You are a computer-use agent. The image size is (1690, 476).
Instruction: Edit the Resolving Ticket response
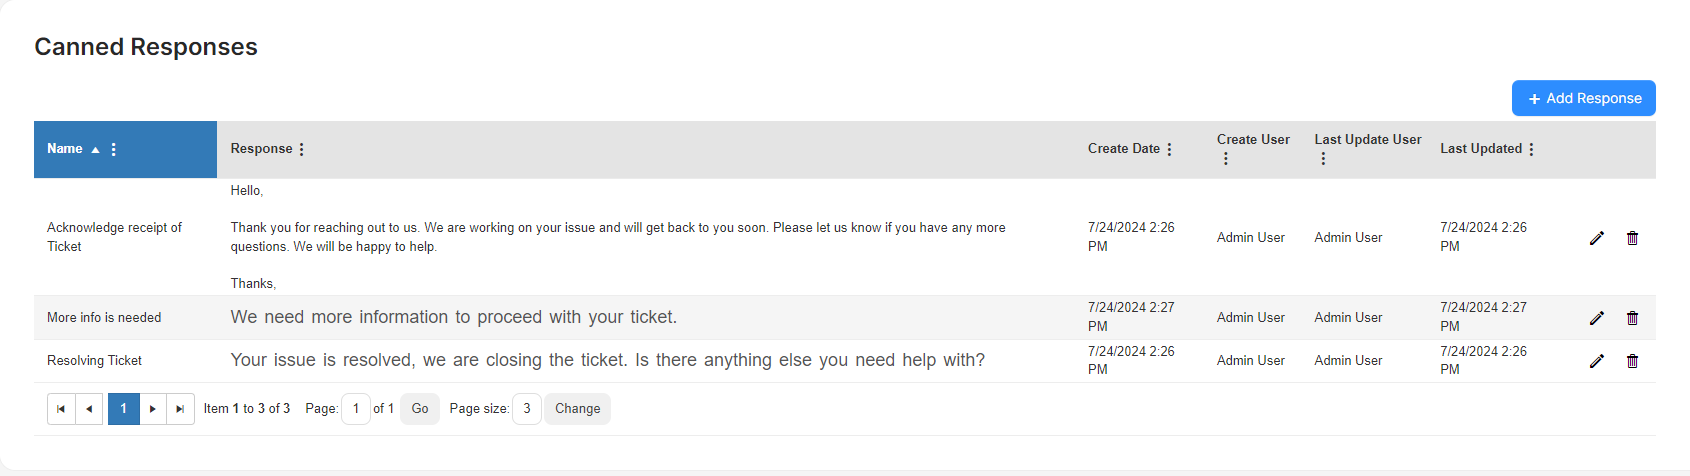click(x=1596, y=361)
